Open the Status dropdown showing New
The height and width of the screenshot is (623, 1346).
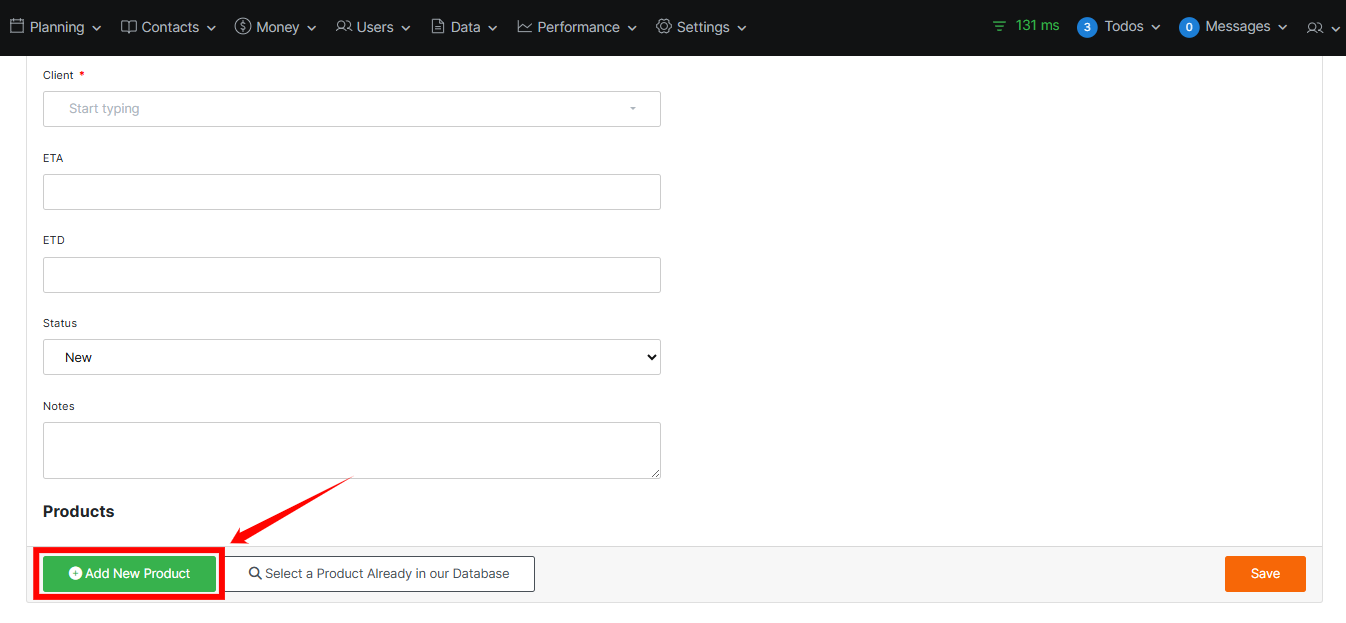[x=351, y=357]
